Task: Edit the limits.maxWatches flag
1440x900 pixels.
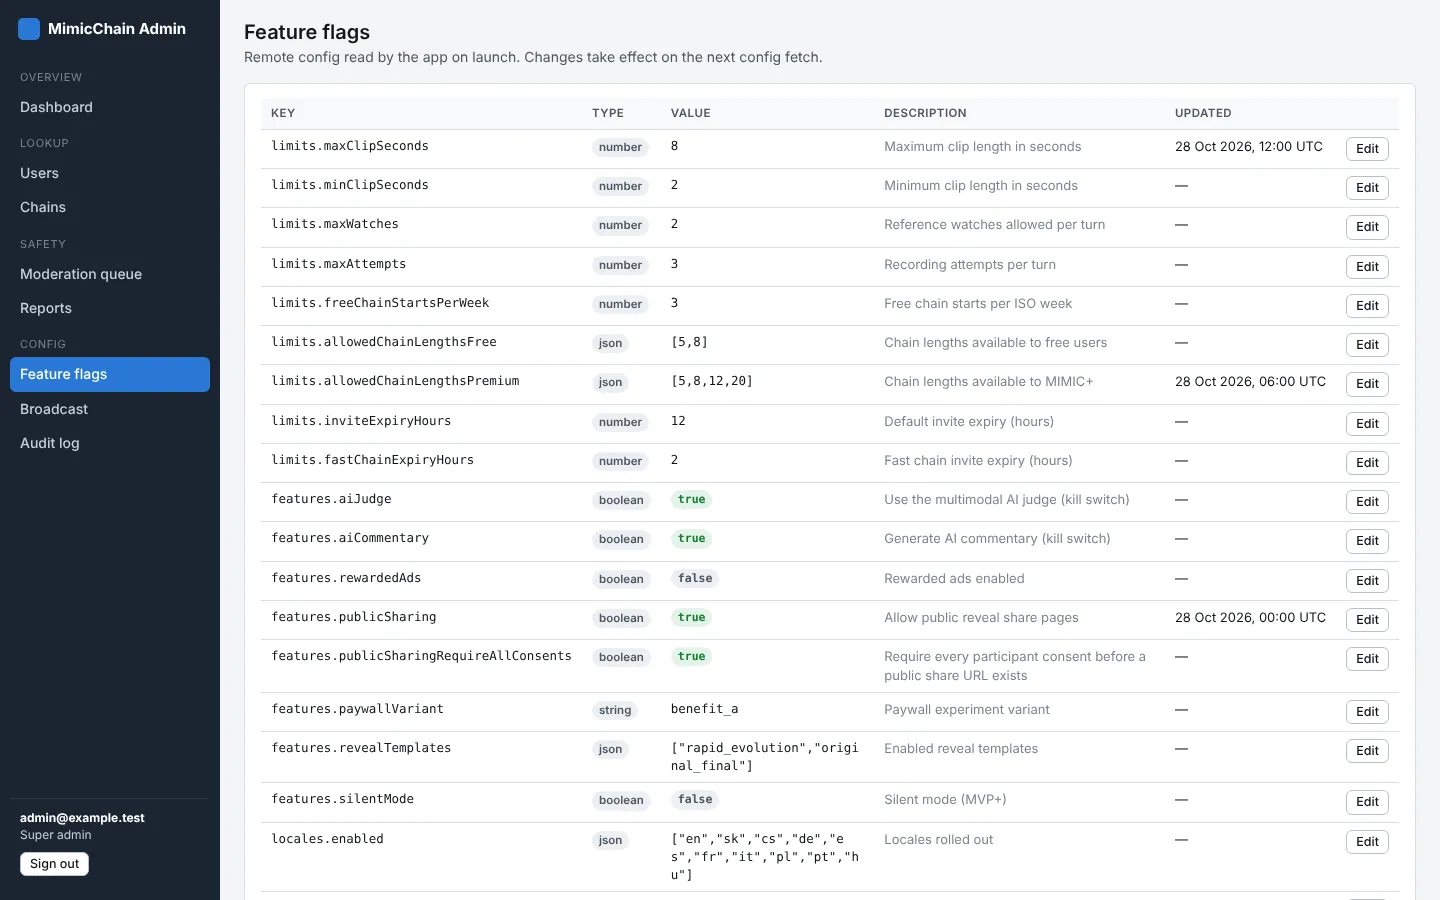Action: (1367, 227)
